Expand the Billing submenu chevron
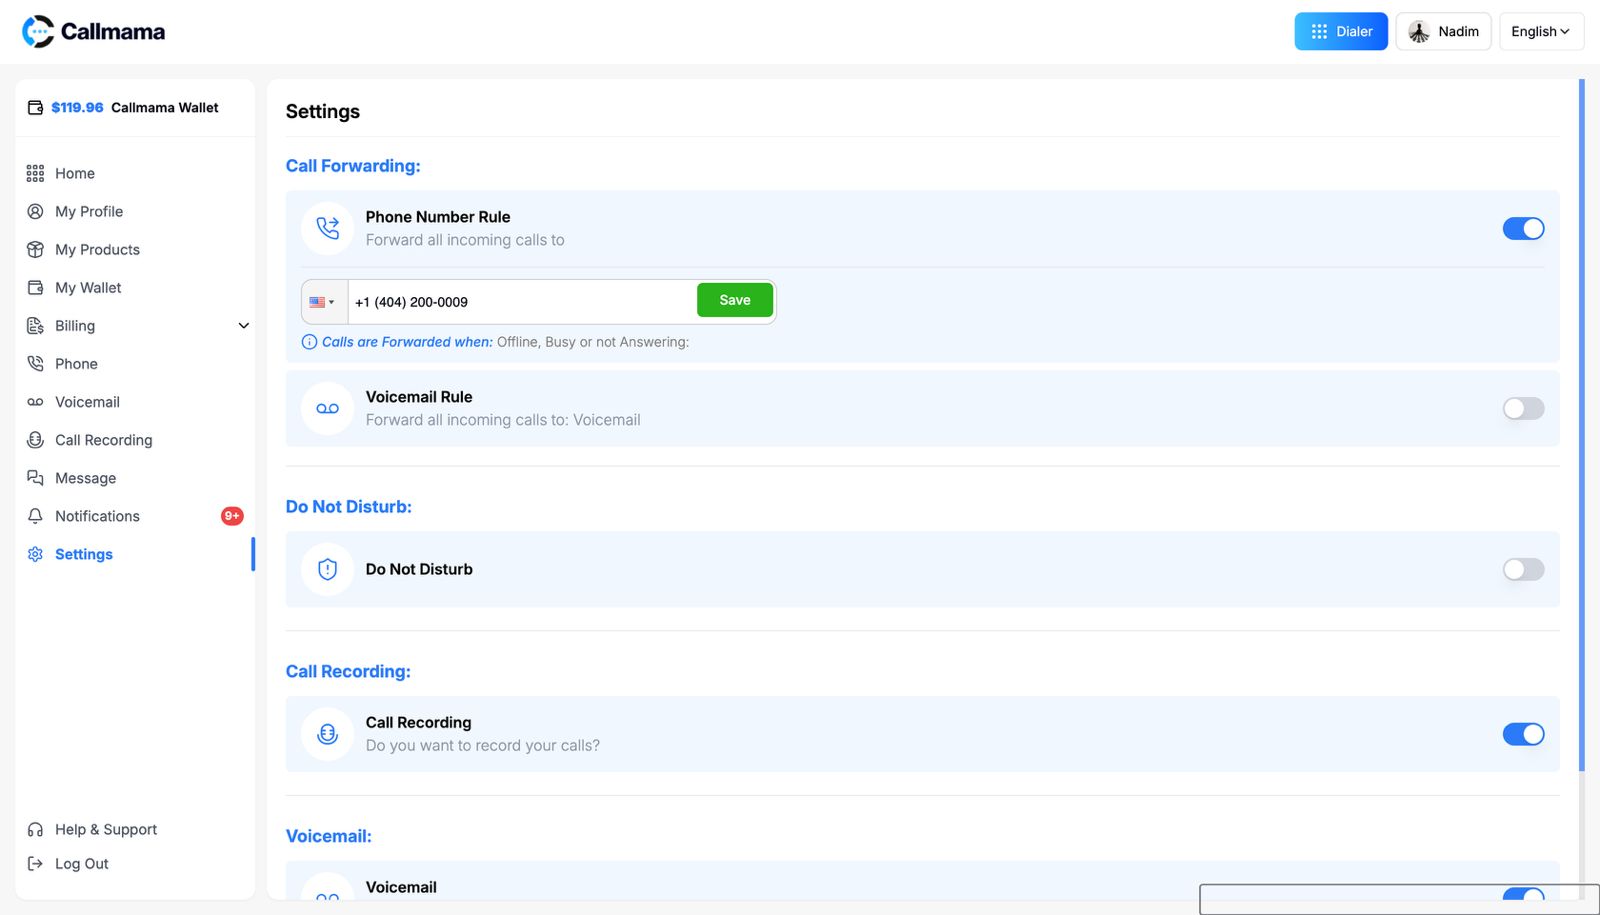This screenshot has width=1600, height=915. [243, 325]
